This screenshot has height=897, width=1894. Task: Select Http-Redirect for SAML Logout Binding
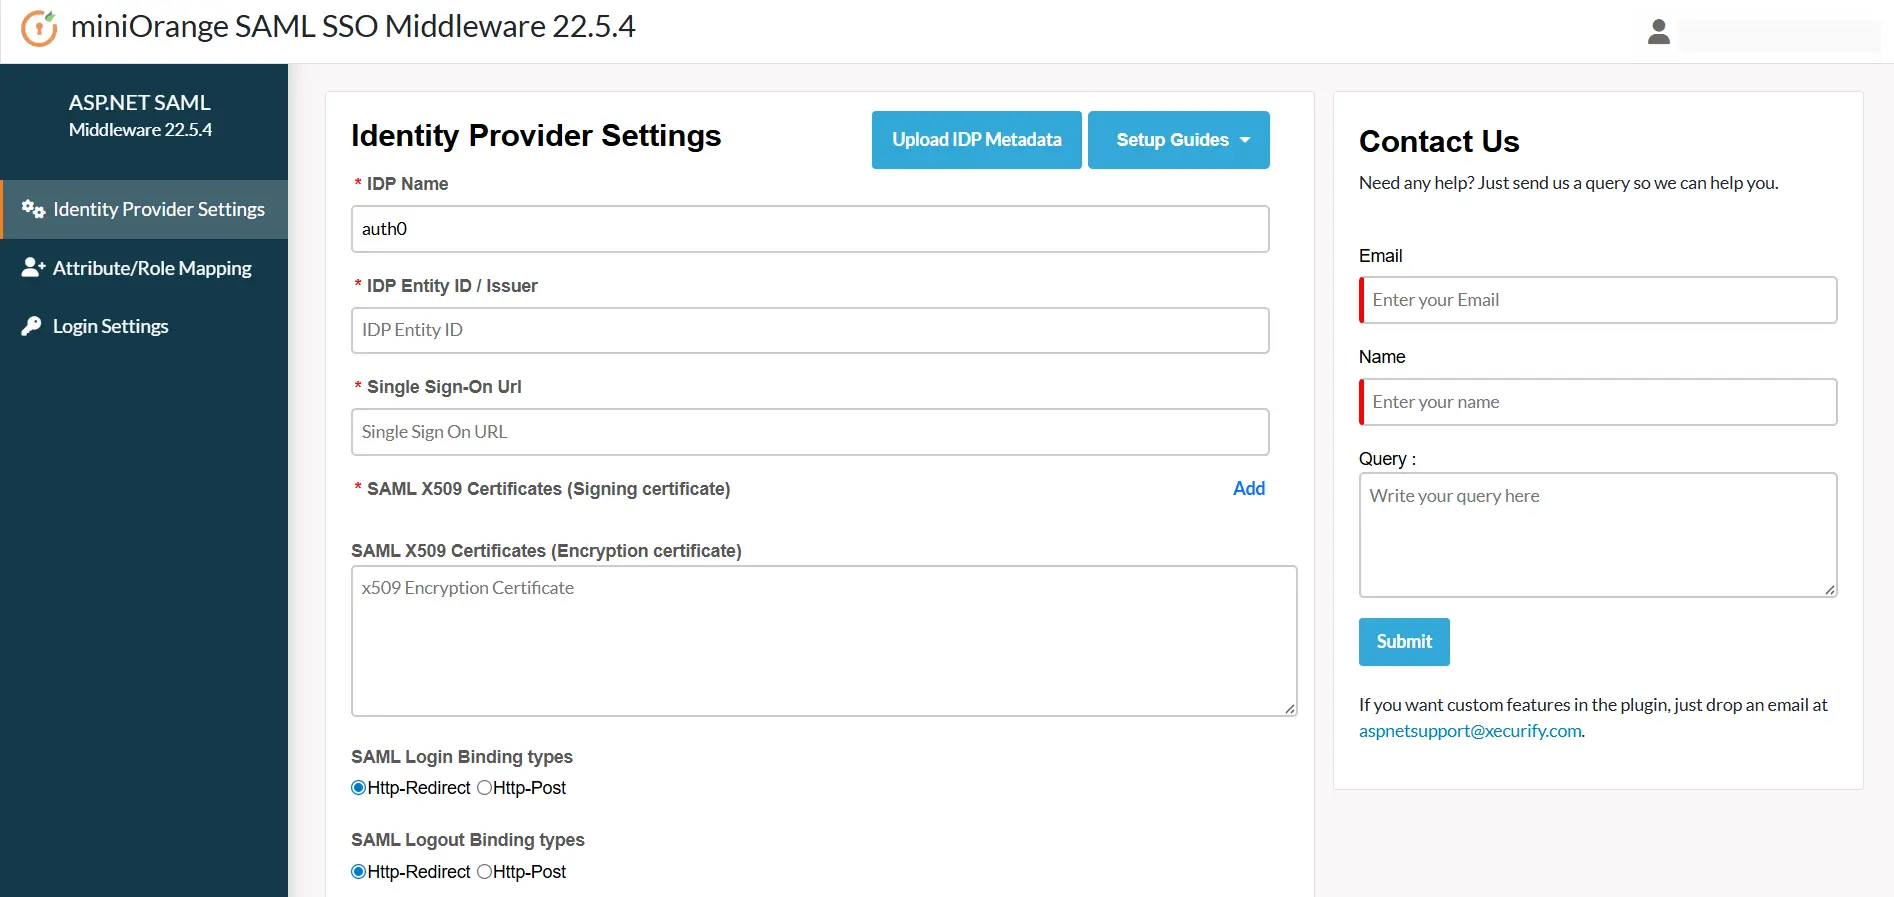tap(359, 872)
